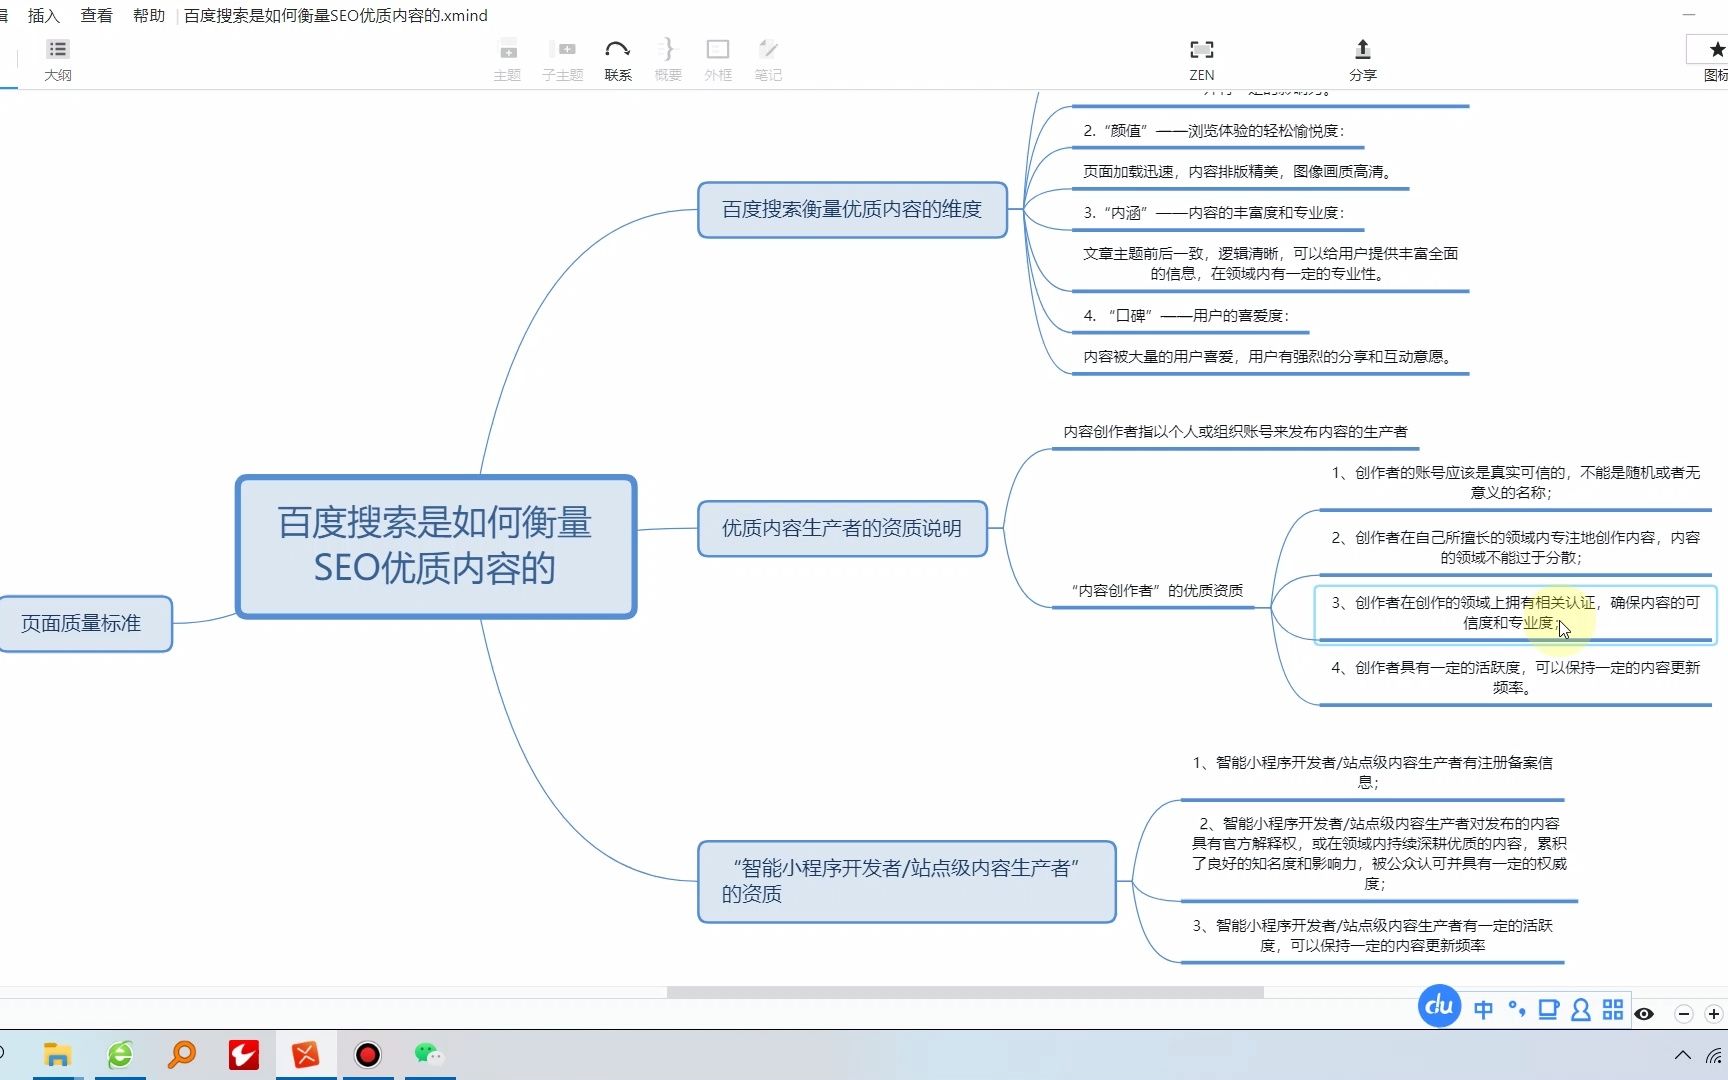The image size is (1728, 1080).
Task: Click the Wi-Fi network tray icon
Action: coord(1716,1055)
